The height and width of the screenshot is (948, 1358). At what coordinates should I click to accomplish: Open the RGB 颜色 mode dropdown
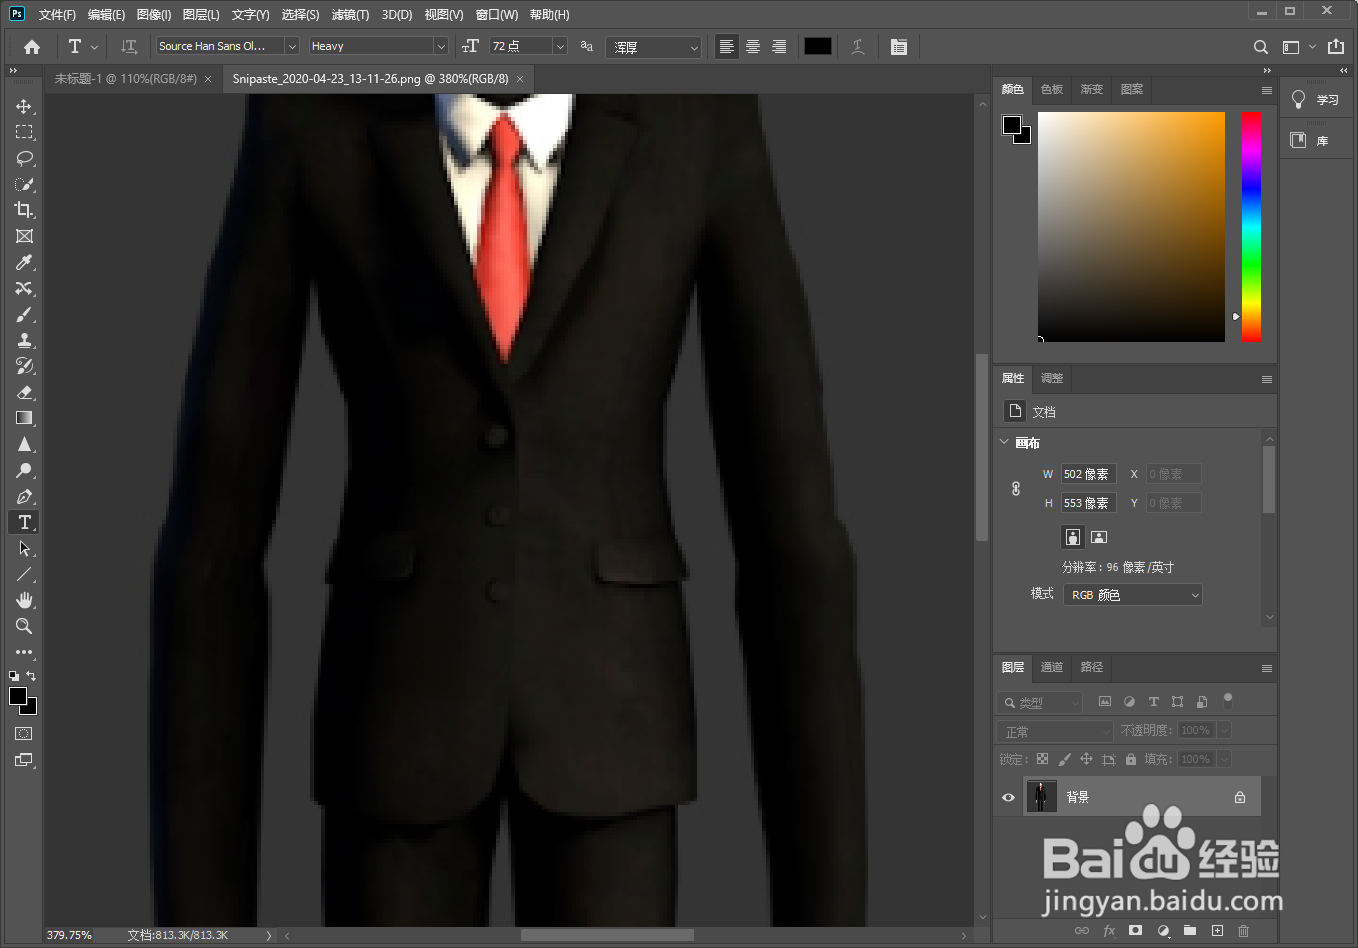point(1133,595)
